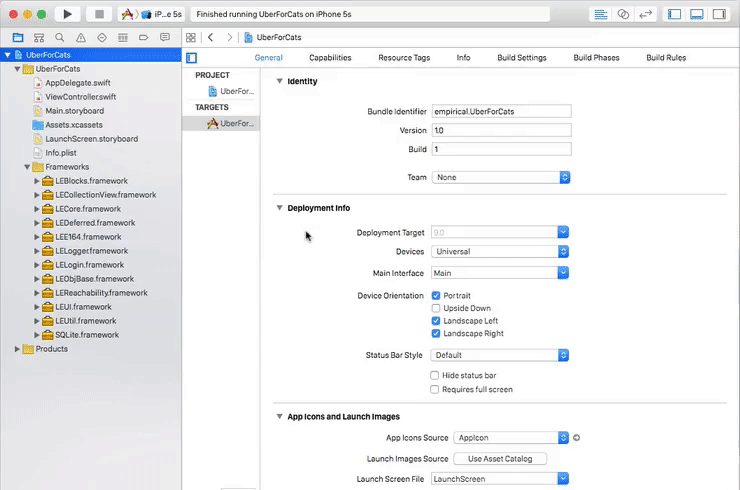
Task: Toggle the navigator pane visibility
Action: 674,14
